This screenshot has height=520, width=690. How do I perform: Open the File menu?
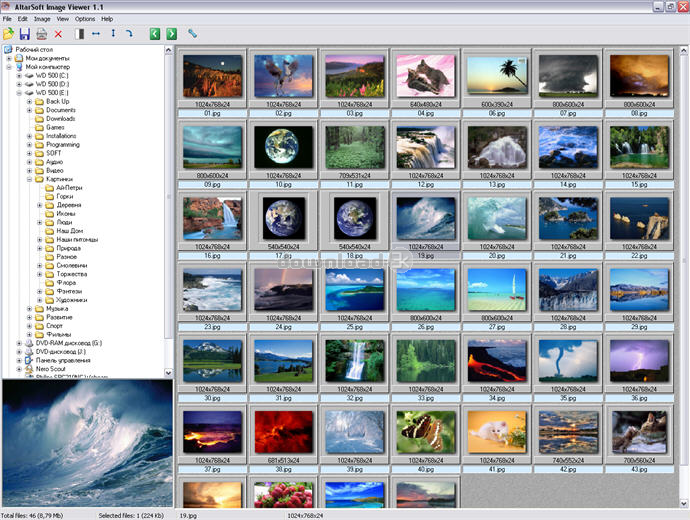7,19
